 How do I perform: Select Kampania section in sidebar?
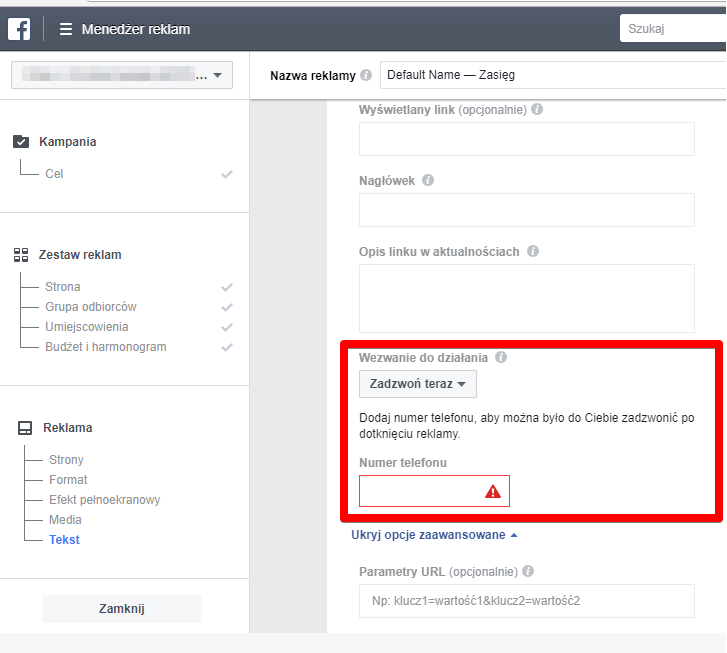click(x=68, y=141)
